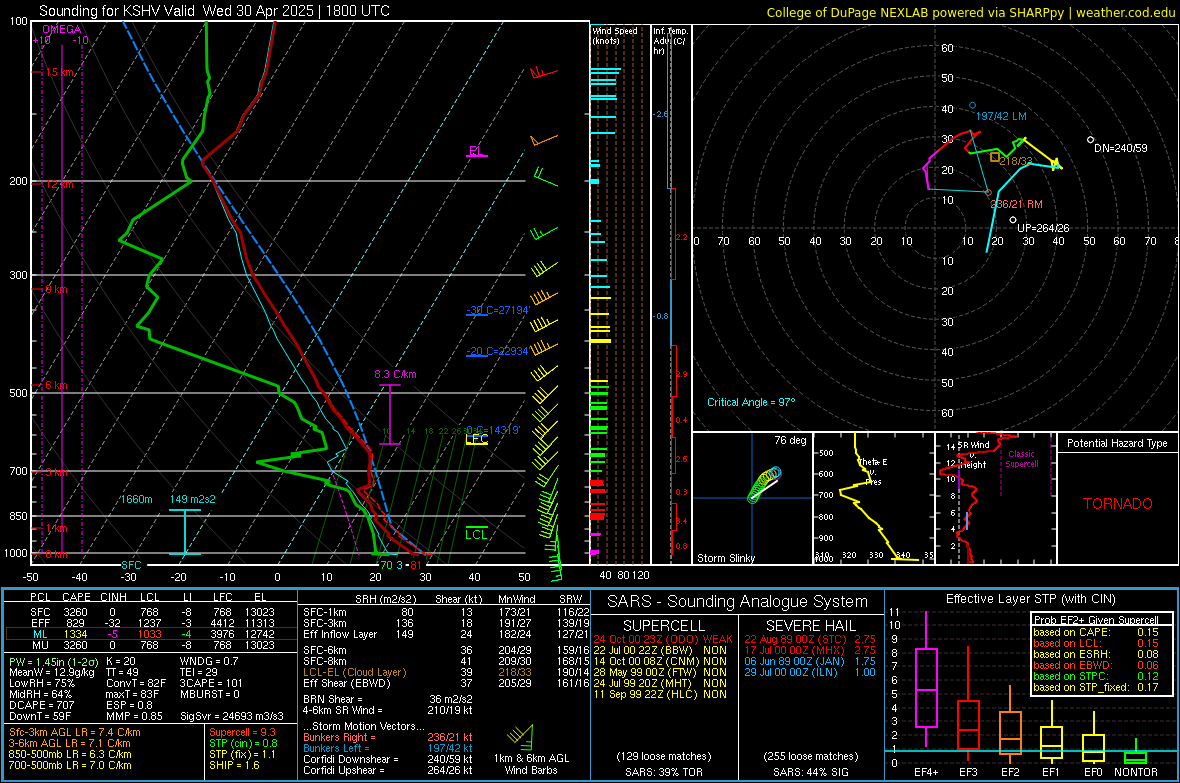Click the OMEGA label on the skew-T
Screen dimensions: 1180x783
pyautogui.click(x=62, y=29)
